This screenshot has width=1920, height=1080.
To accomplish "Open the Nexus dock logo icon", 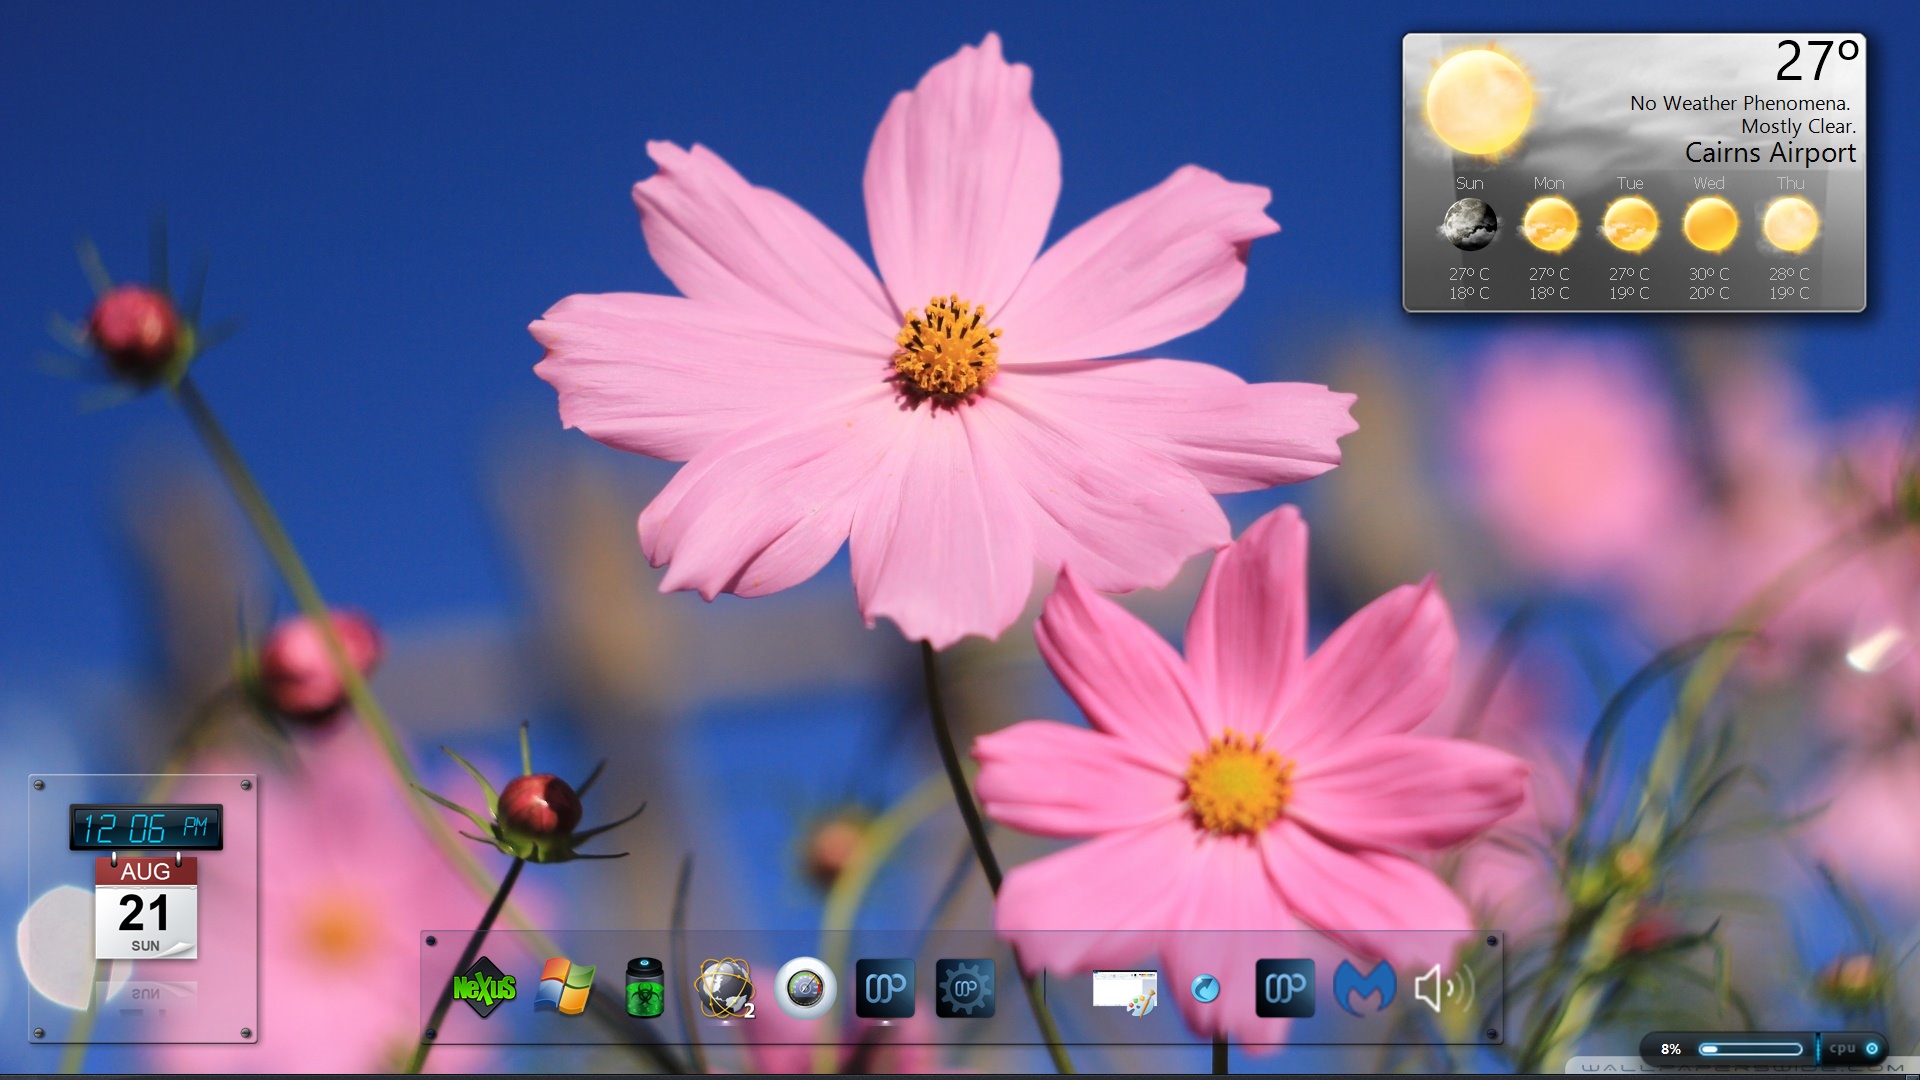I will pos(484,988).
